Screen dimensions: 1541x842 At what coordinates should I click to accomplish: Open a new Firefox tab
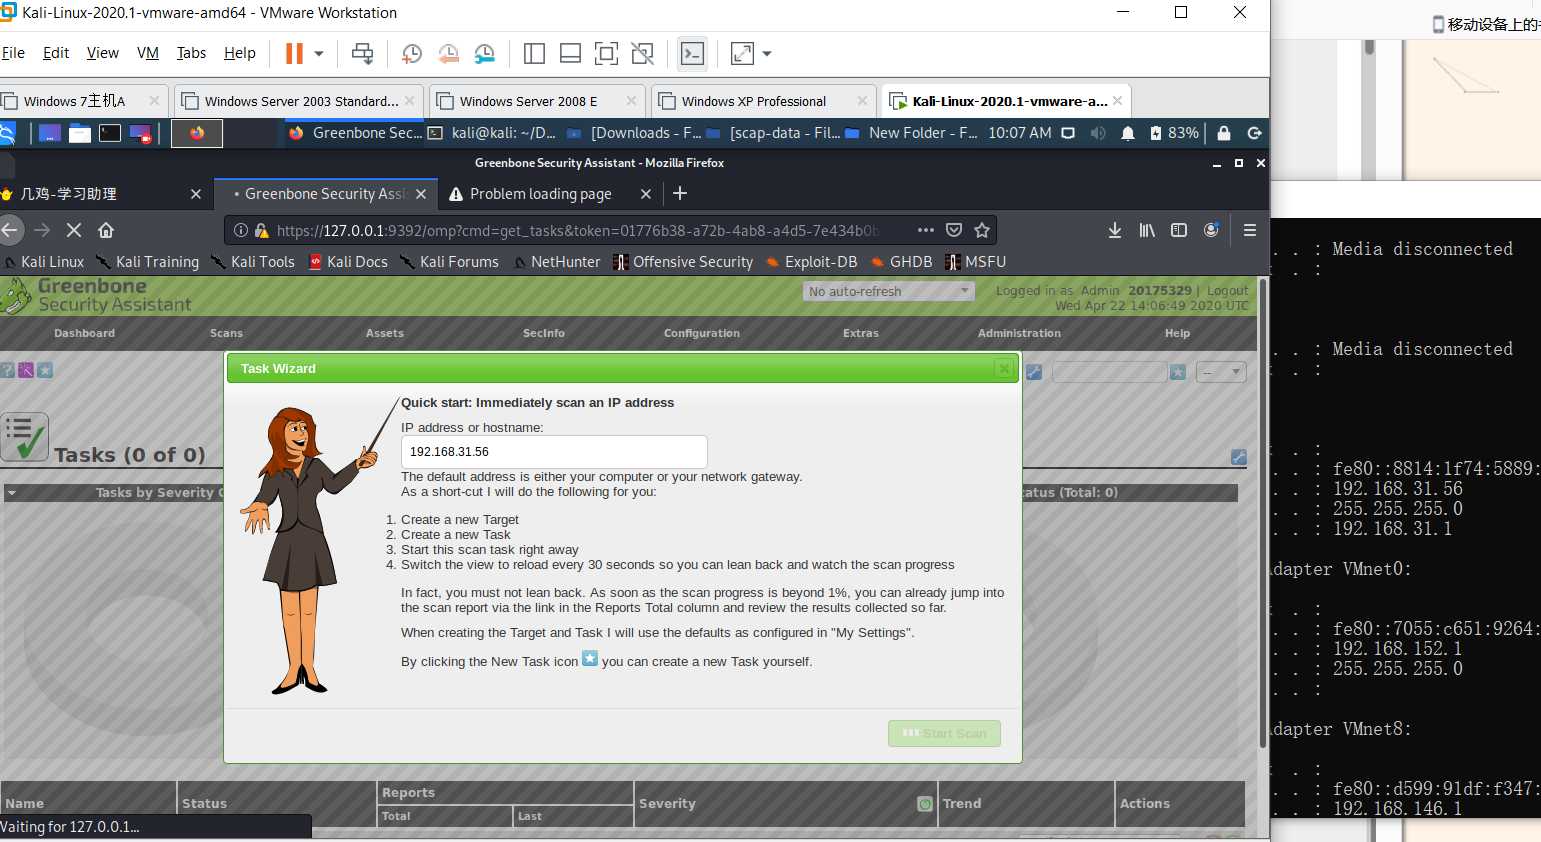point(680,193)
